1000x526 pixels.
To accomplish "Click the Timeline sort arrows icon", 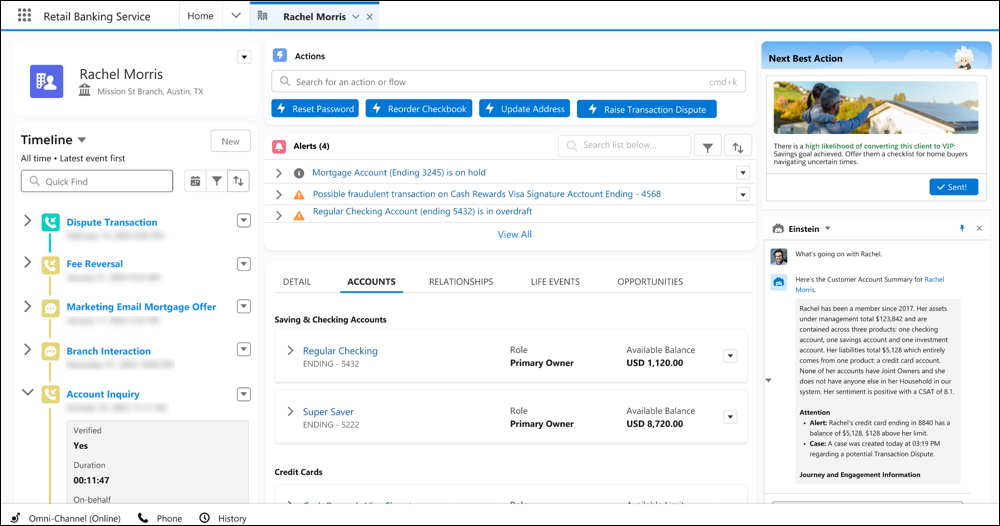I will coord(239,181).
